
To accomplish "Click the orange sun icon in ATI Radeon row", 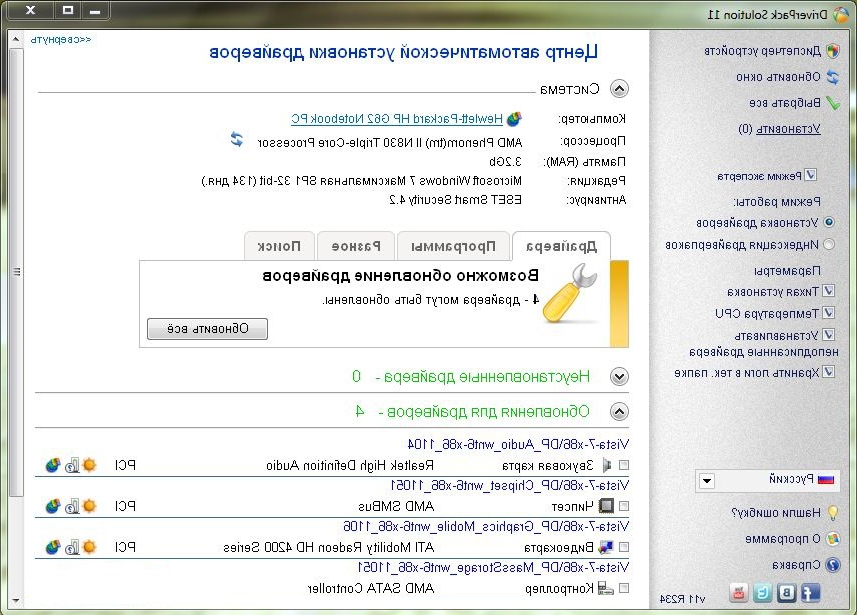I will coord(90,547).
